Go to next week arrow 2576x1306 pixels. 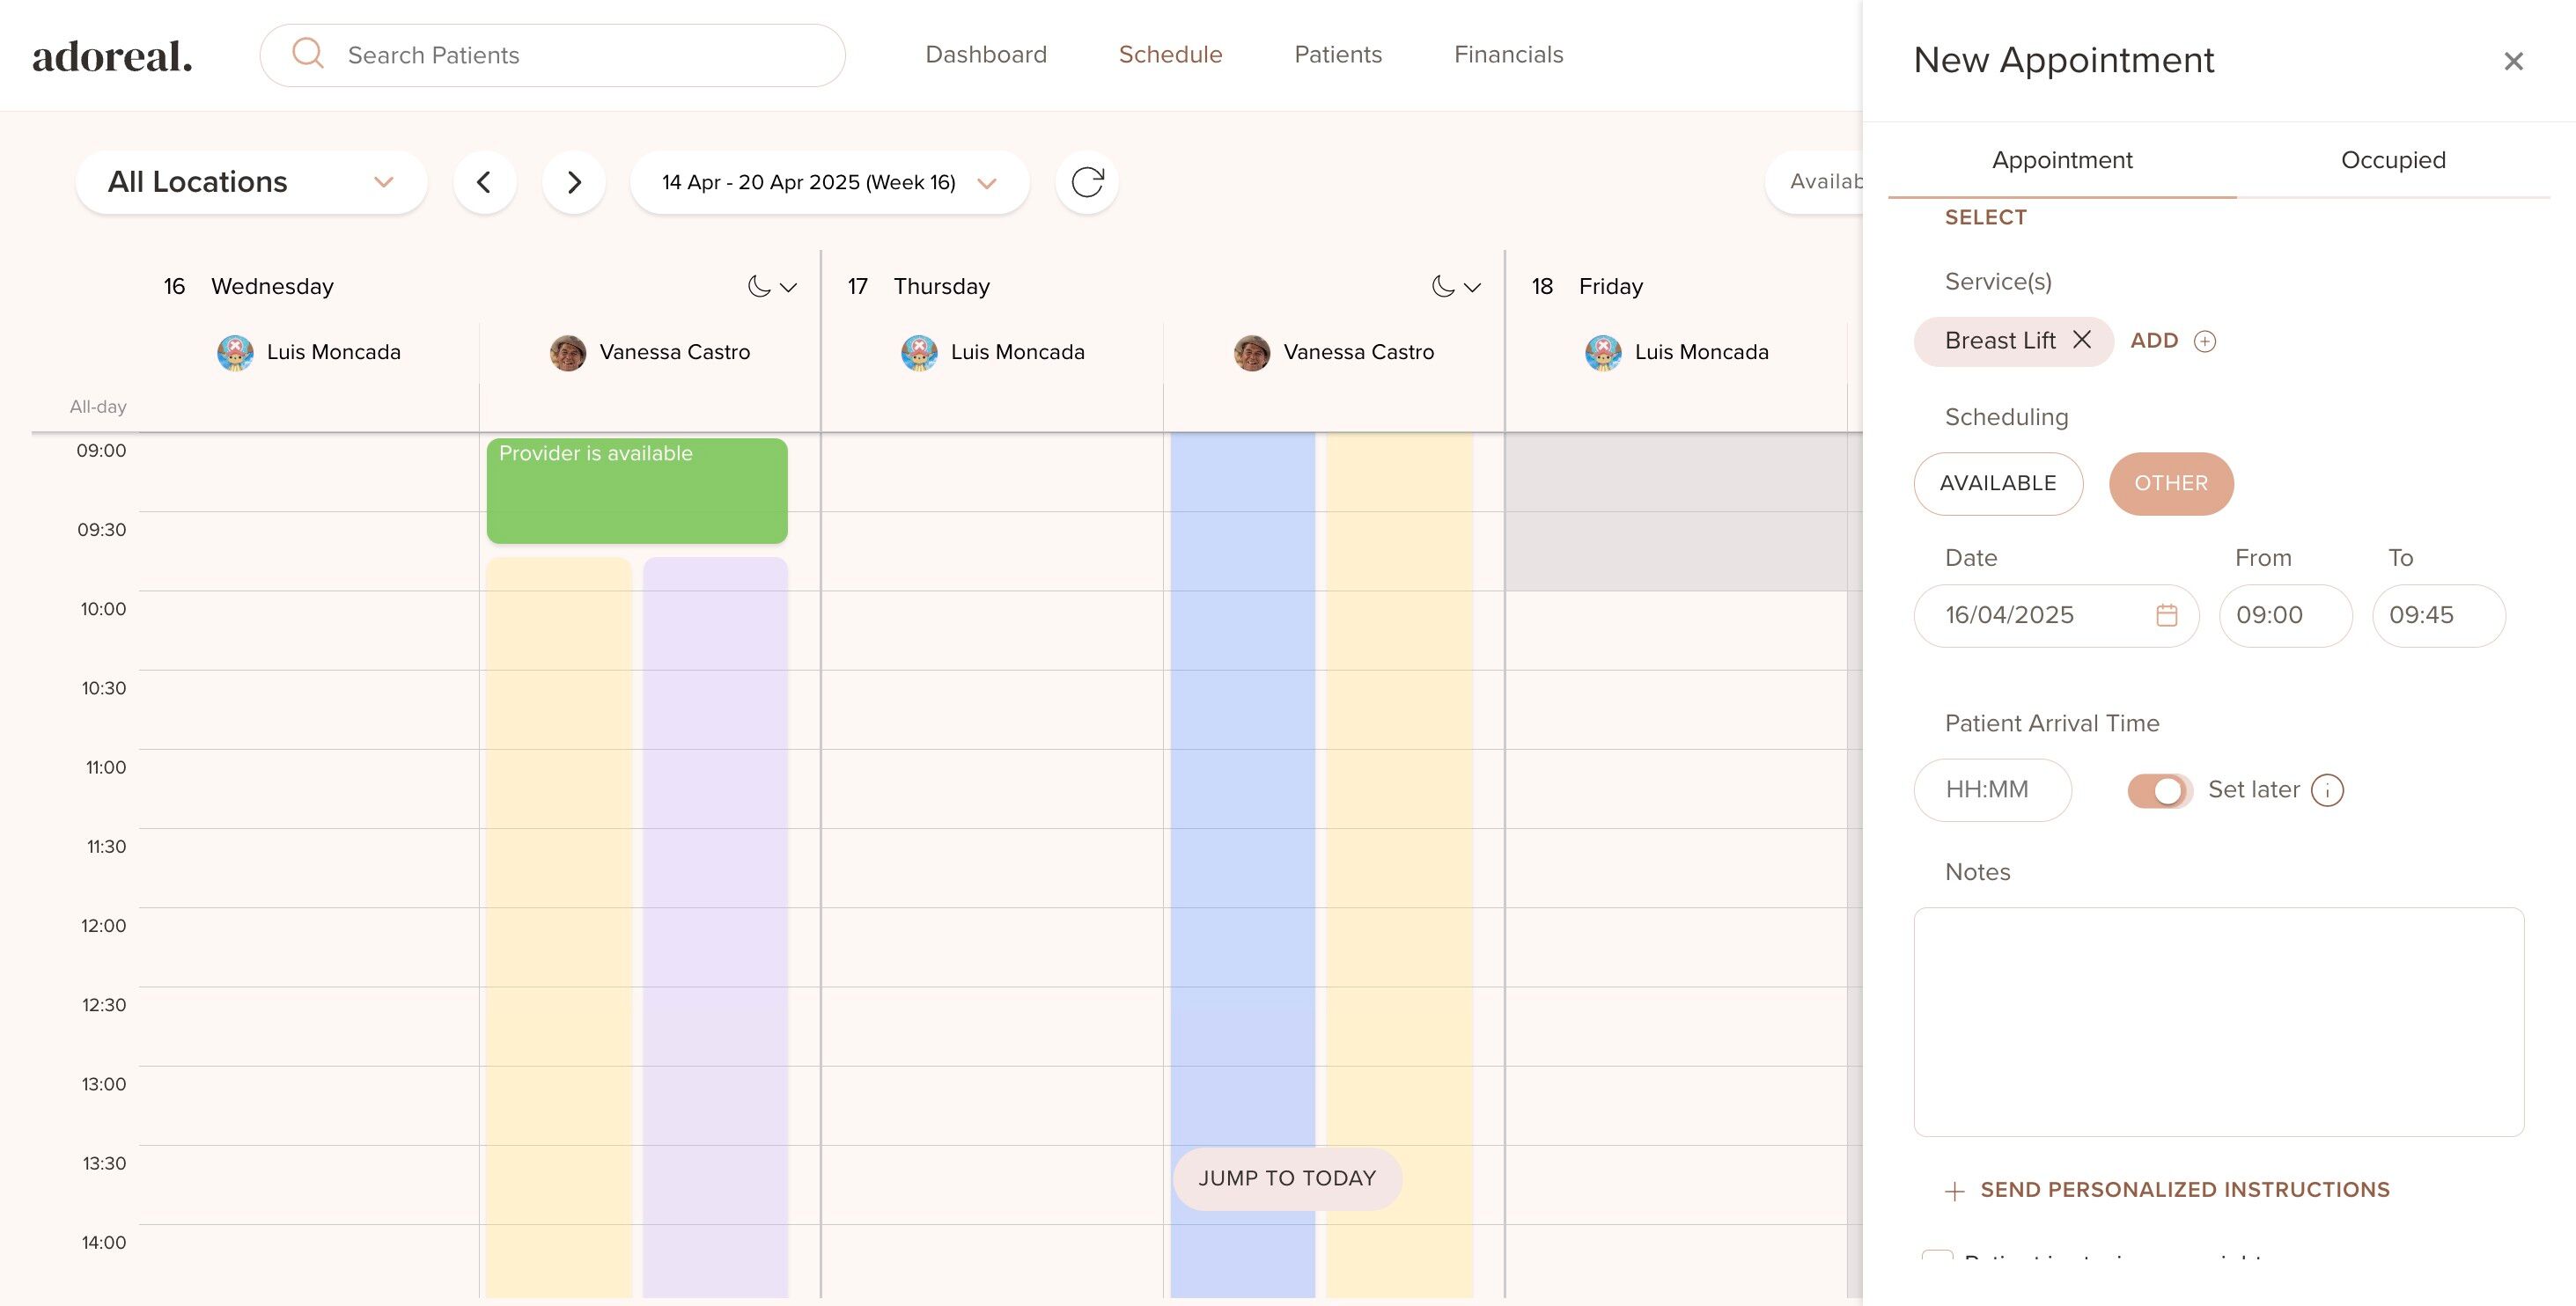point(574,182)
